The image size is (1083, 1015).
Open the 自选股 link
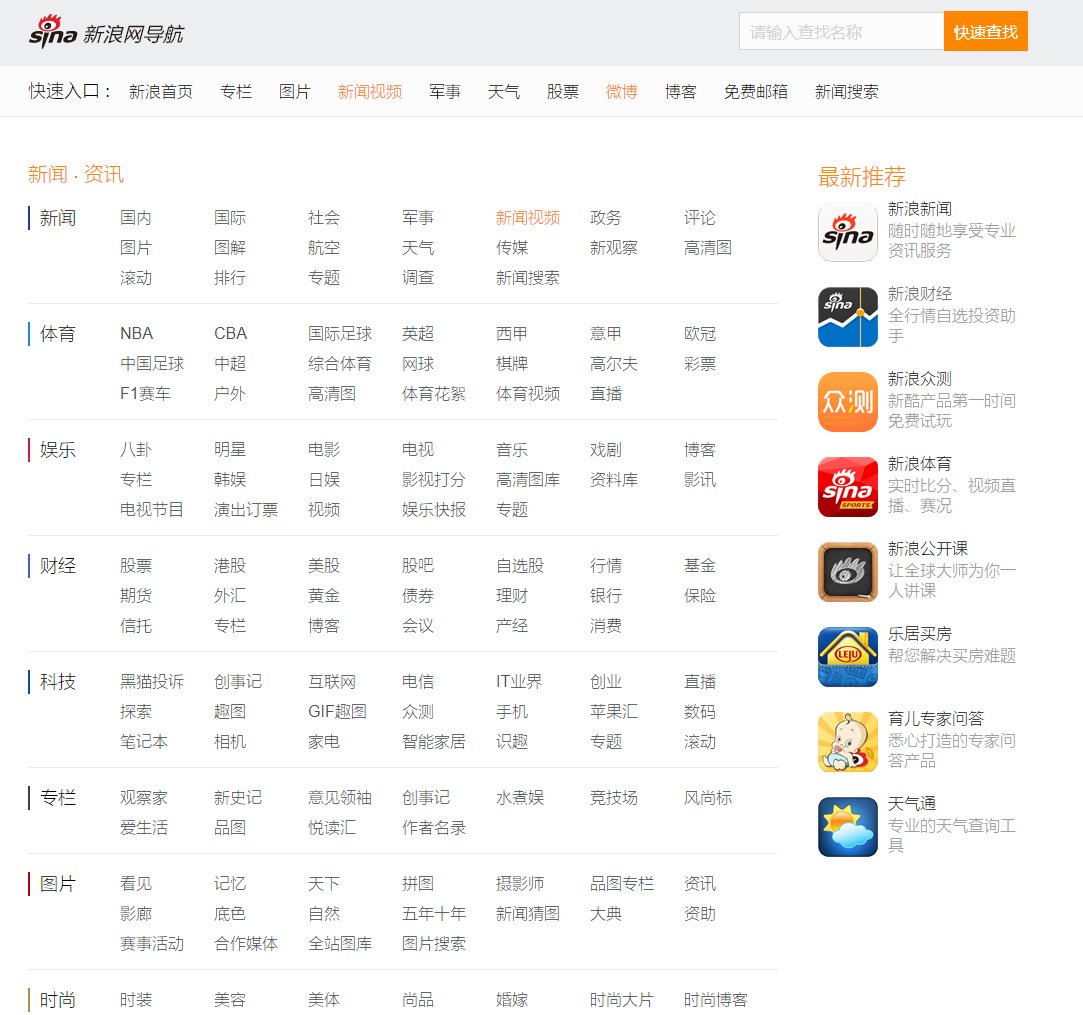click(519, 566)
